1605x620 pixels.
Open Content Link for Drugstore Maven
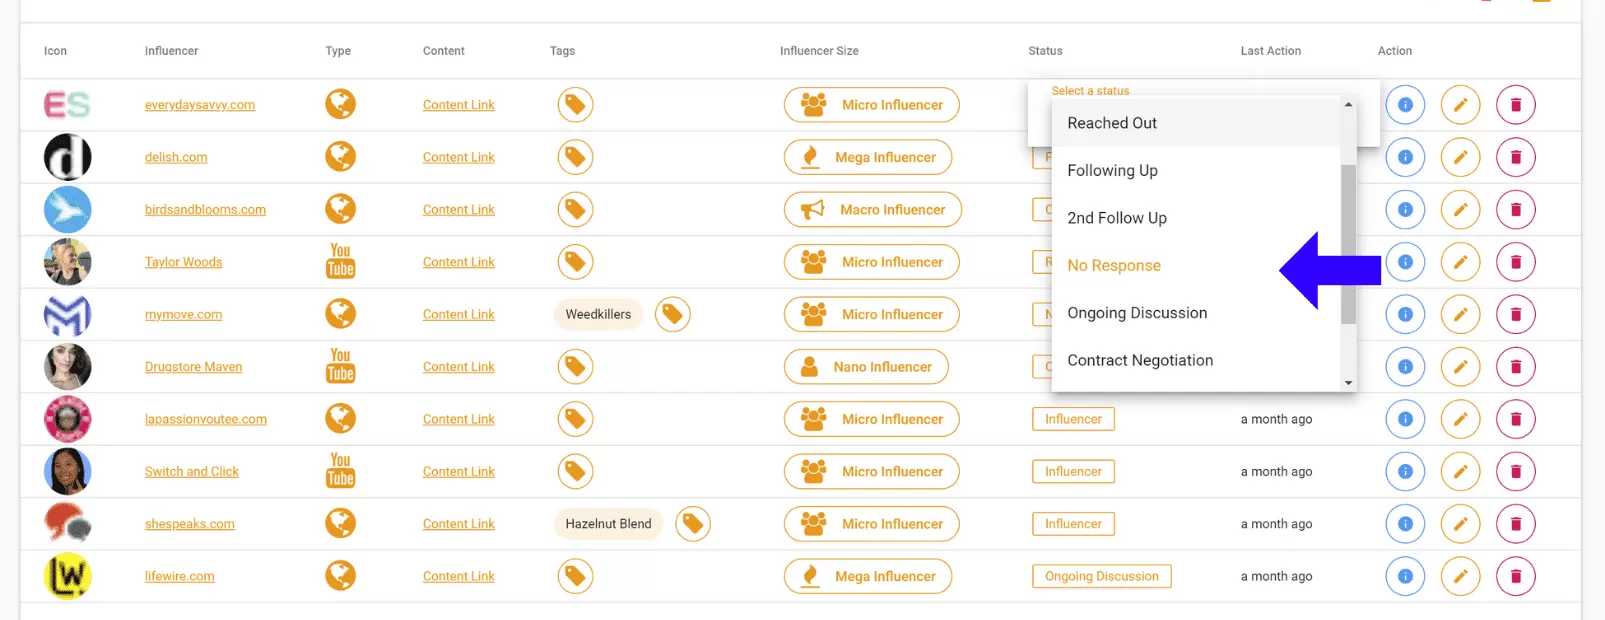tap(459, 367)
